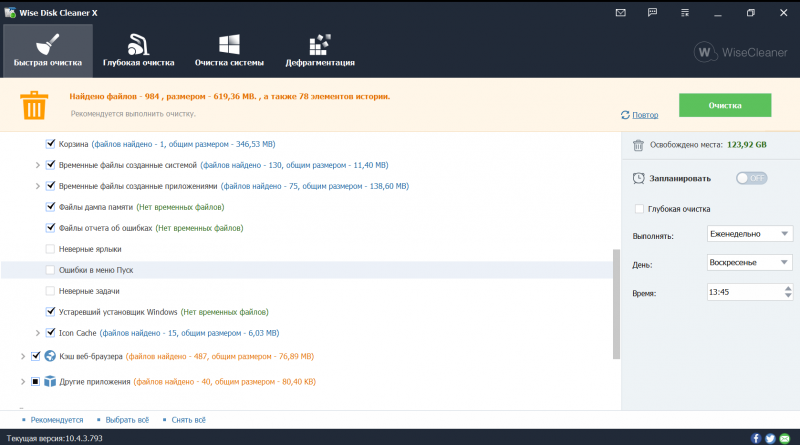Check the Ошибки в меню Пуск checkbox

[x=50, y=270]
